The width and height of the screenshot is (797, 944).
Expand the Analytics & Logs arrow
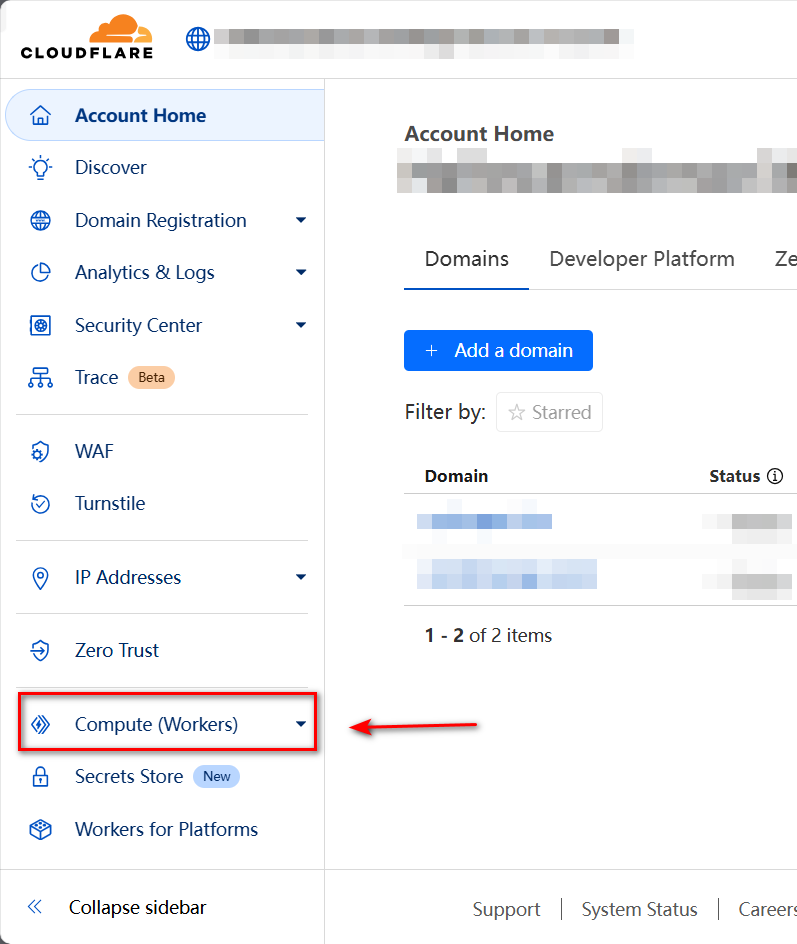(301, 273)
